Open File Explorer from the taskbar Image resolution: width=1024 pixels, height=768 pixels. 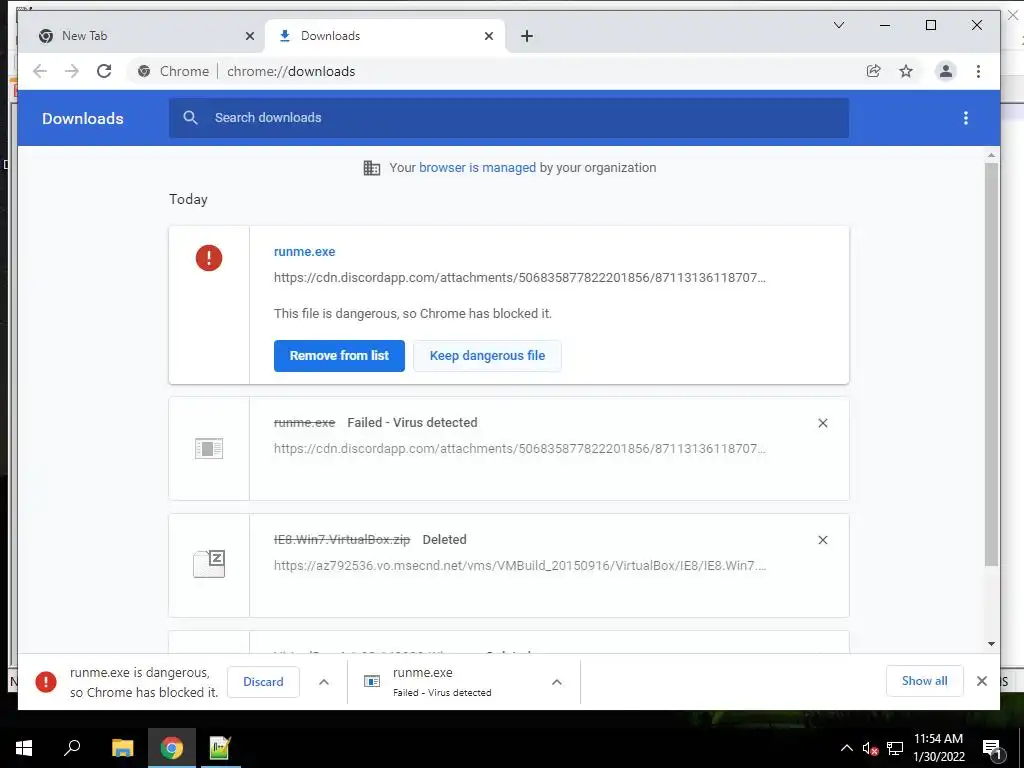coord(122,748)
